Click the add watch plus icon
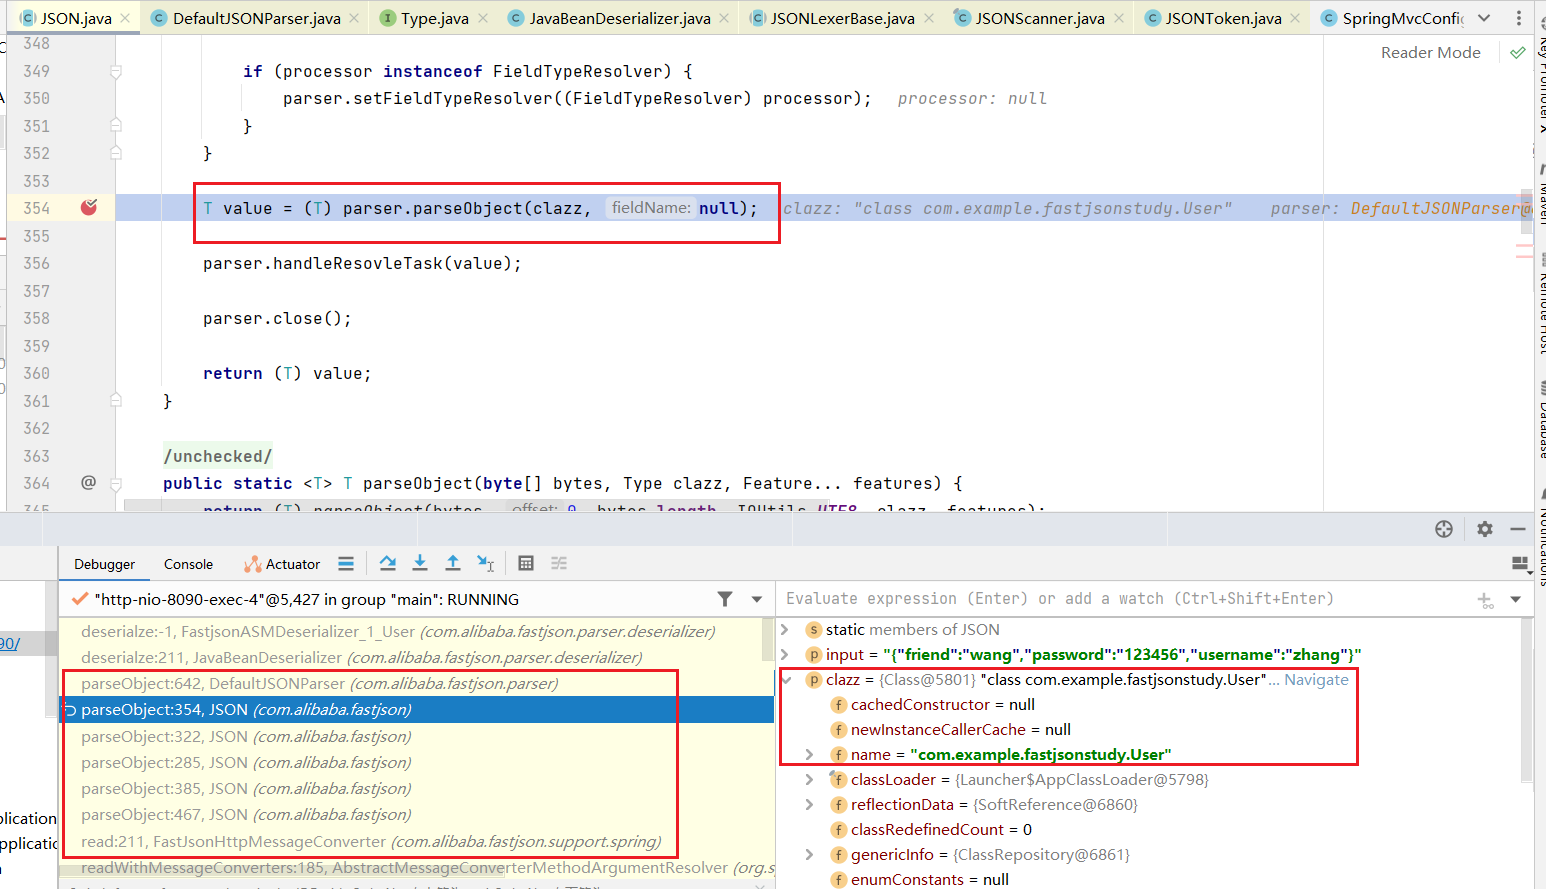 click(1485, 600)
